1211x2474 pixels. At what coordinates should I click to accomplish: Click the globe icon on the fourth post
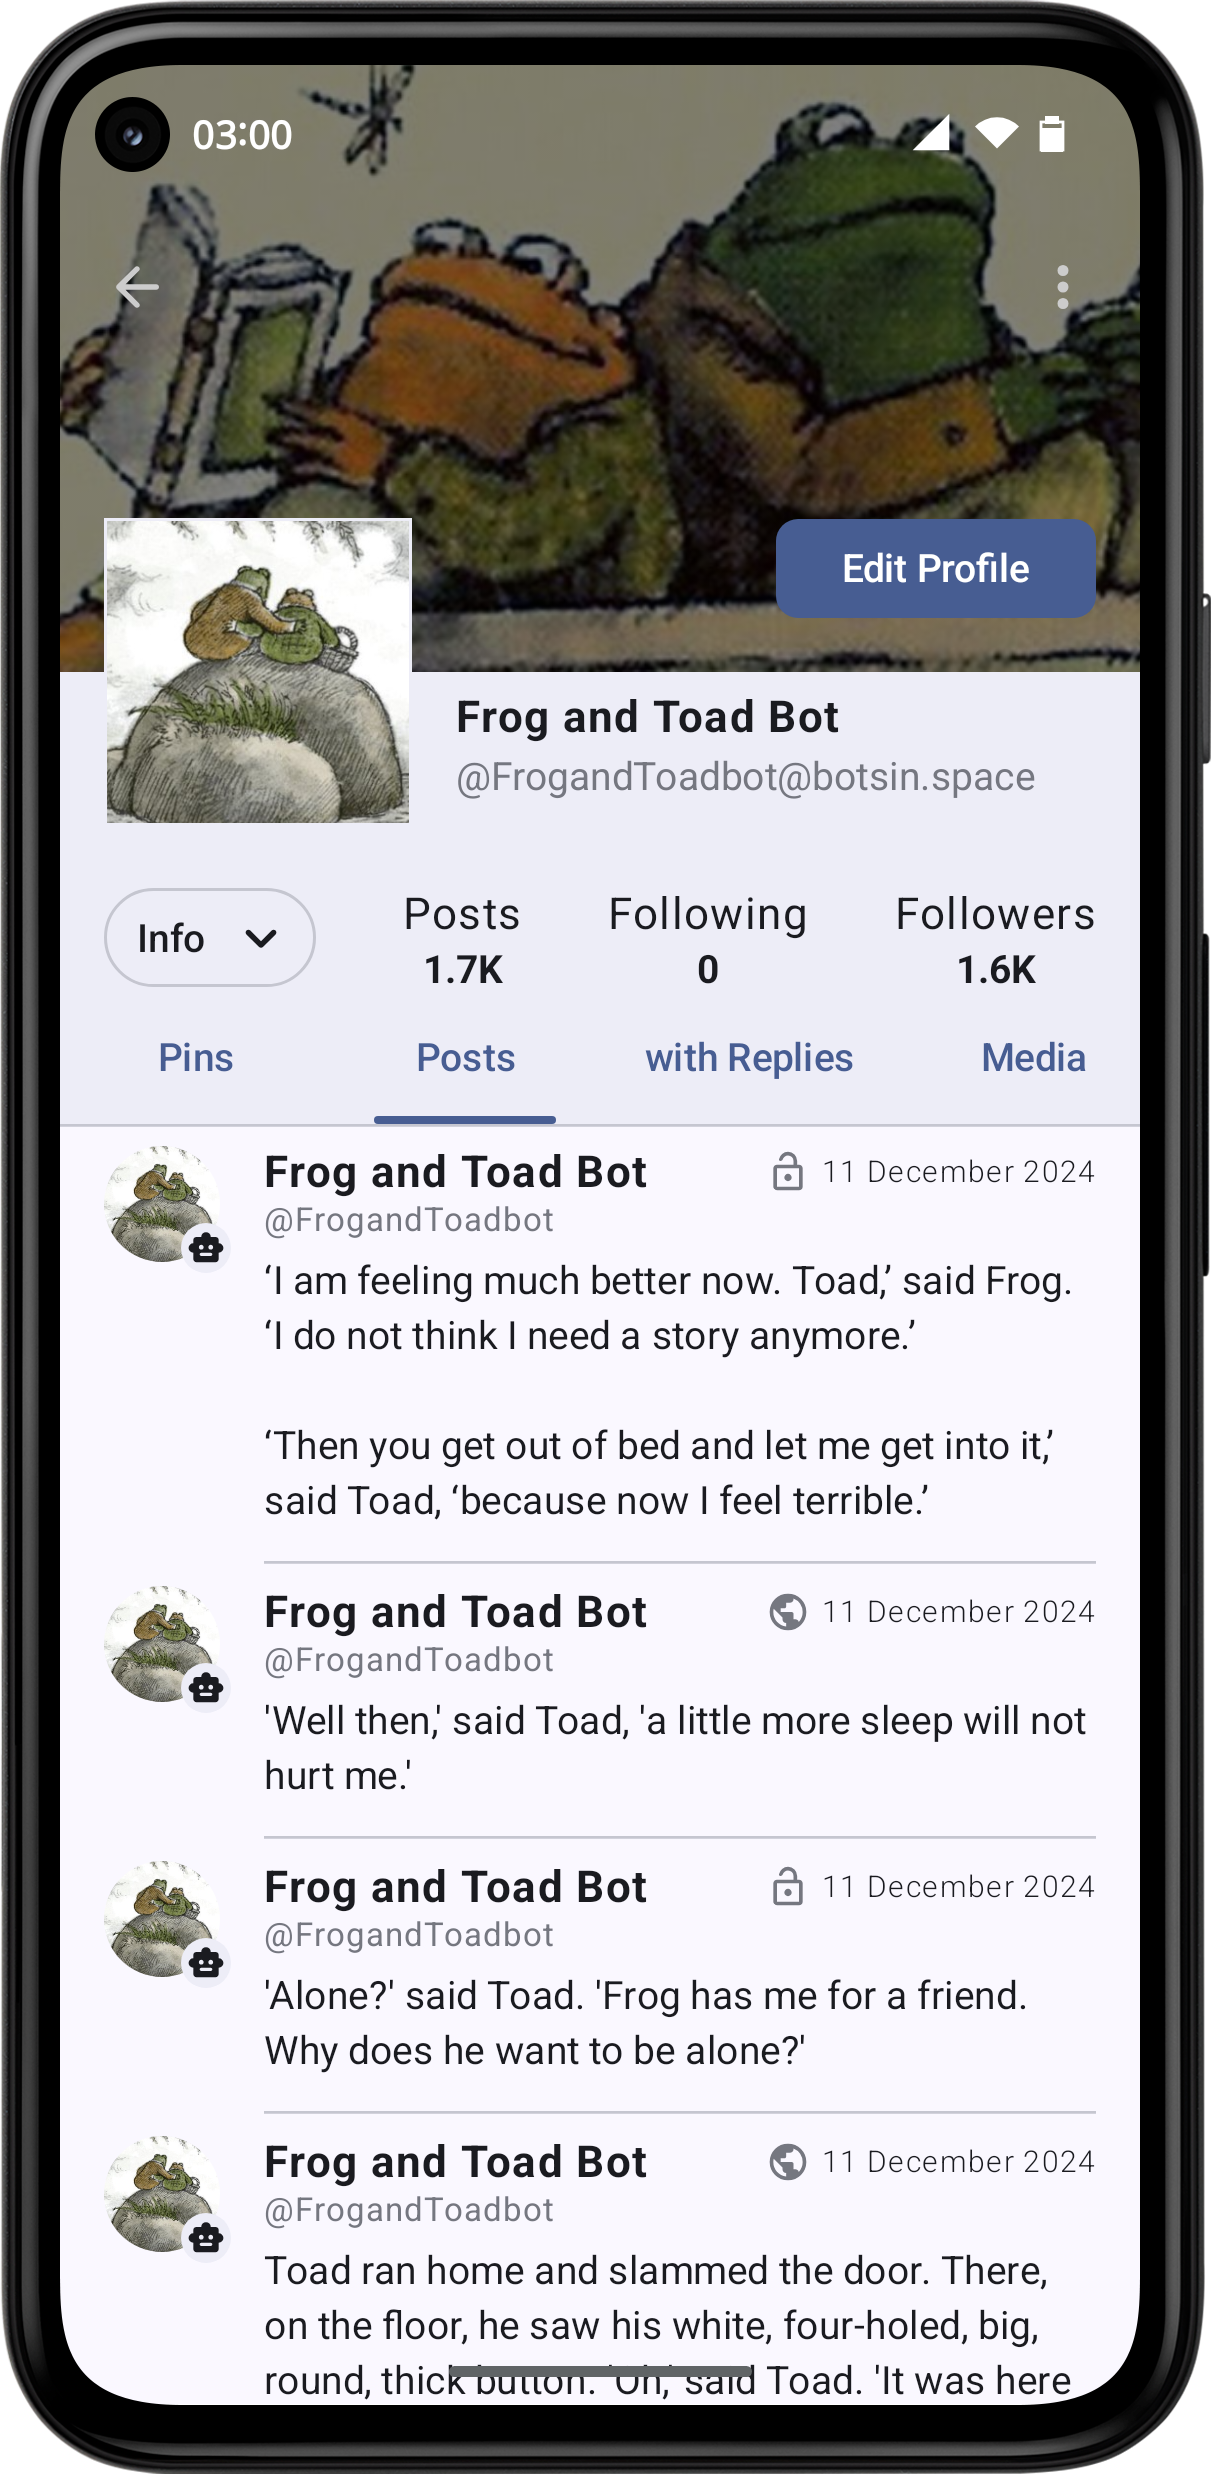pos(788,2162)
